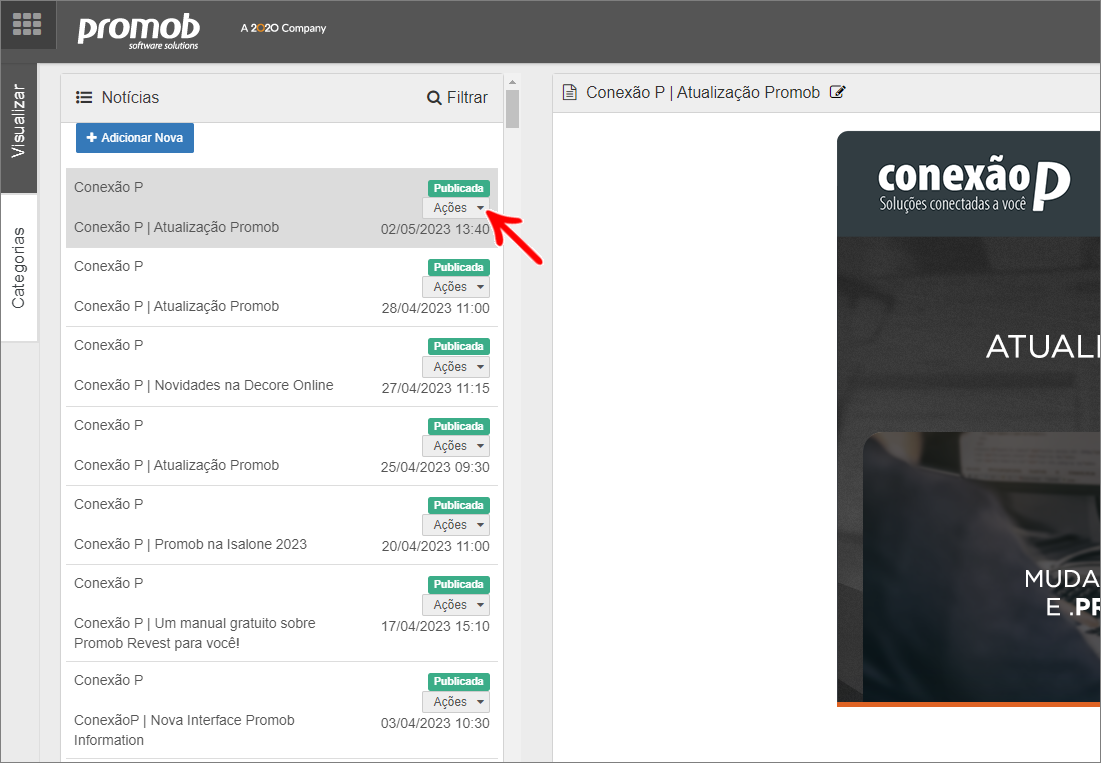The width and height of the screenshot is (1103, 765).
Task: Click the date 17/04/2023 15:10
Action: point(435,626)
